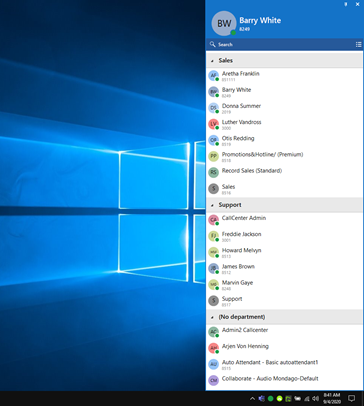Click the name Luther Vandross
The height and width of the screenshot is (406, 364).
(x=242, y=122)
